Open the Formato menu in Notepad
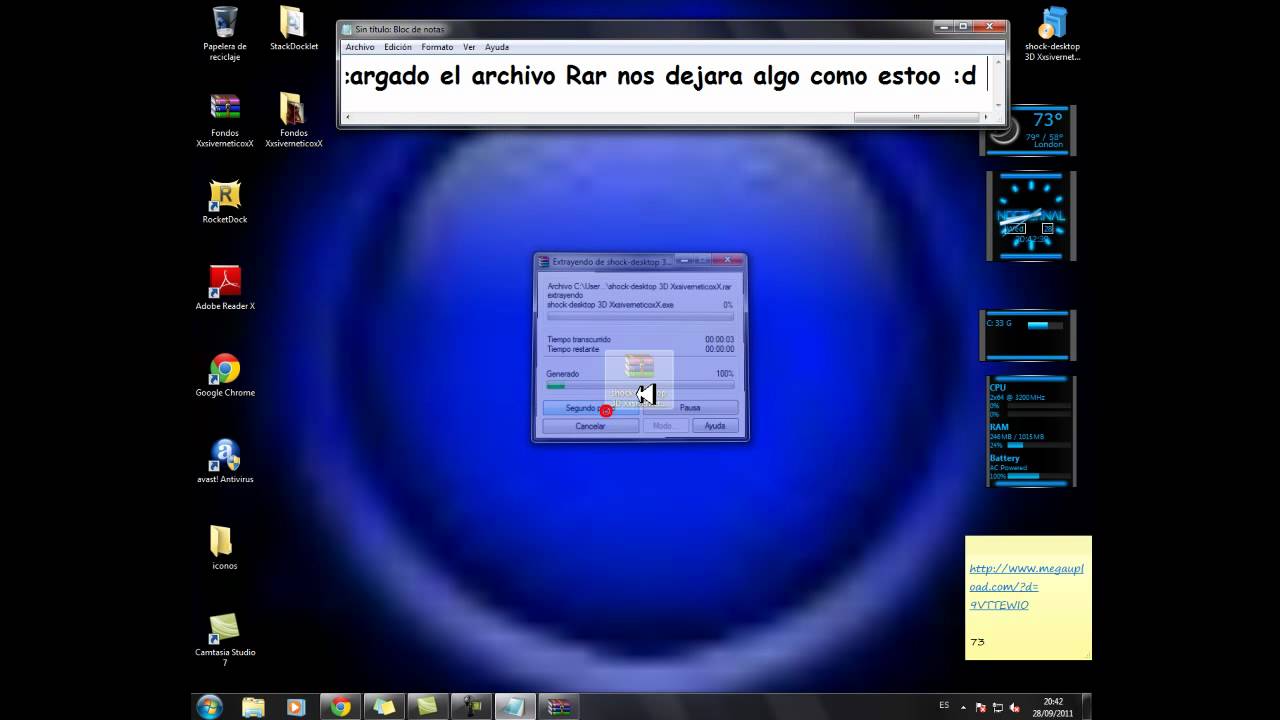 point(437,47)
